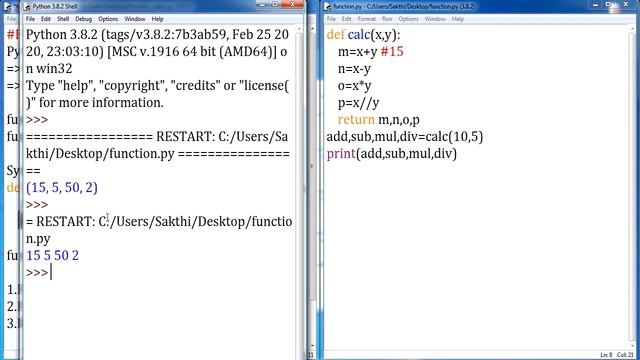Open Format menu in function.py editor
This screenshot has height=360, width=640.
coord(367,19)
